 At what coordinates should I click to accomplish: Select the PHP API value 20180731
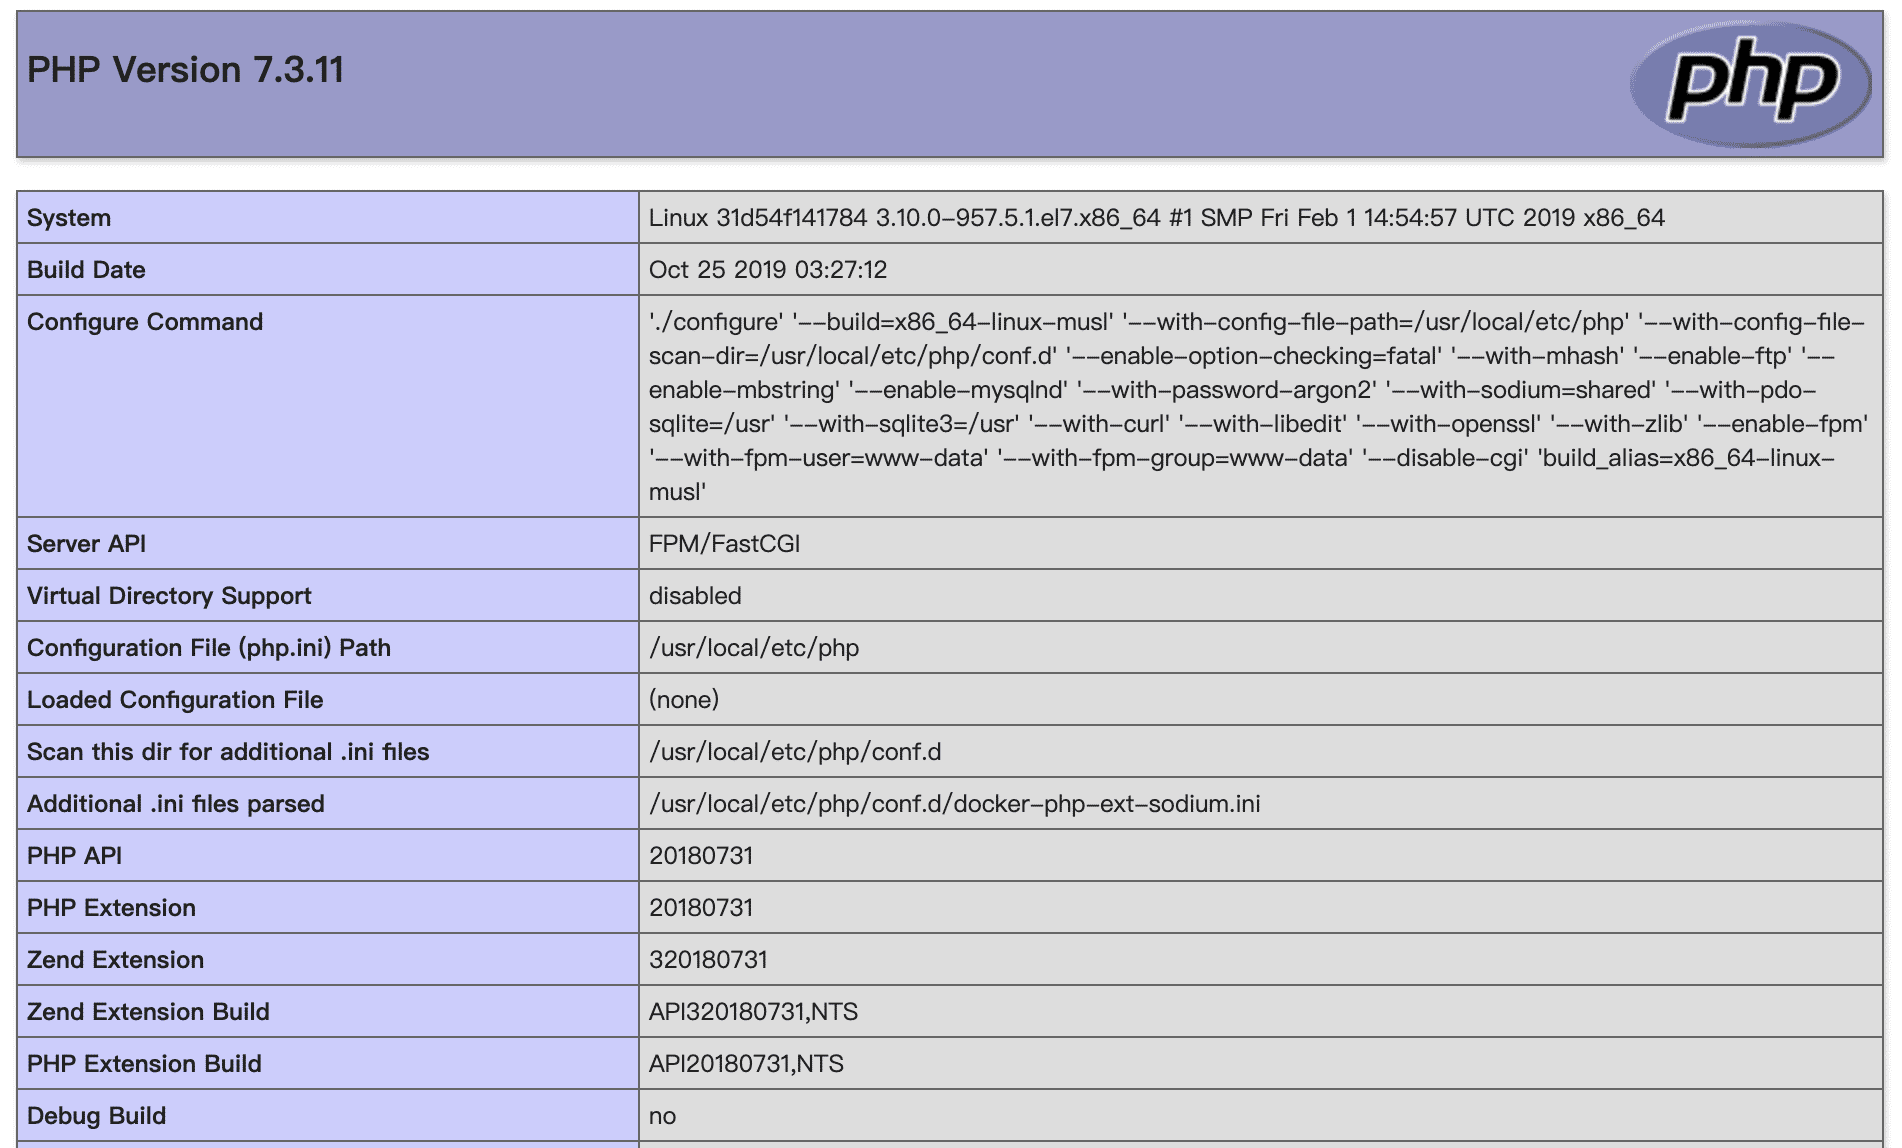click(701, 856)
